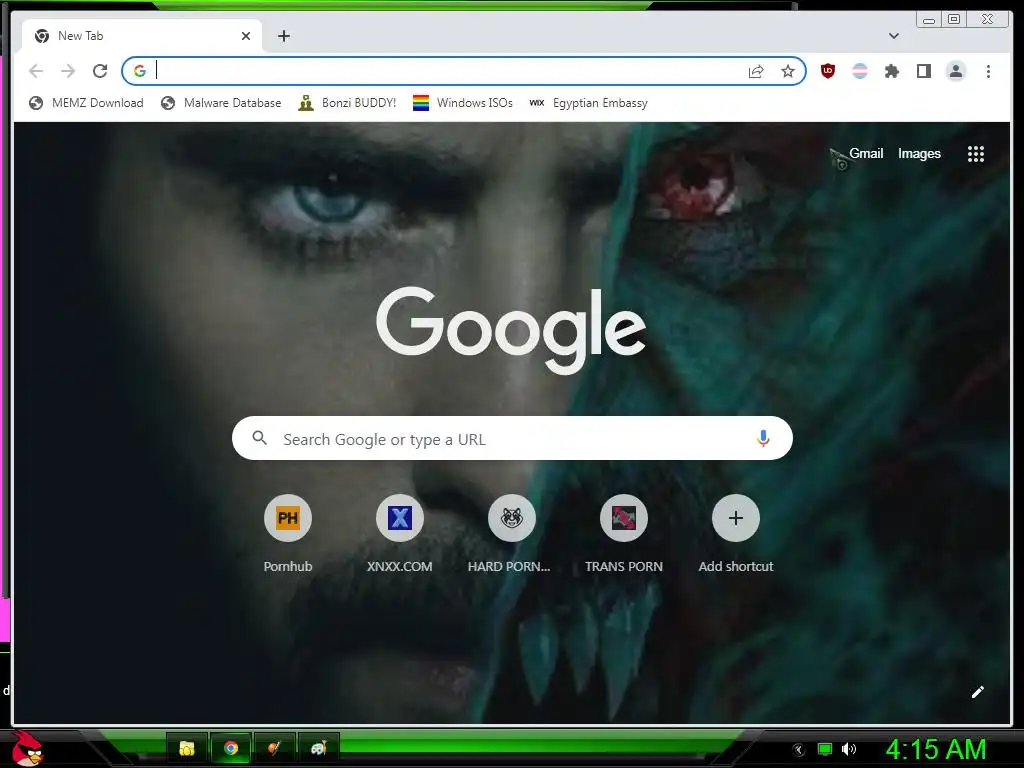Screen dimensions: 1024x768
Task: Open the Google apps grid
Action: pyautogui.click(x=976, y=154)
